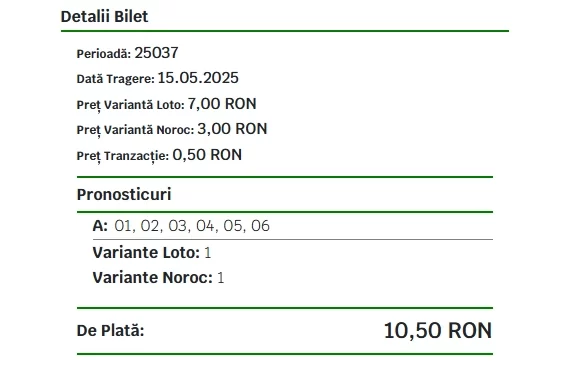Click the Variante Noroc count value

pyautogui.click(x=221, y=278)
